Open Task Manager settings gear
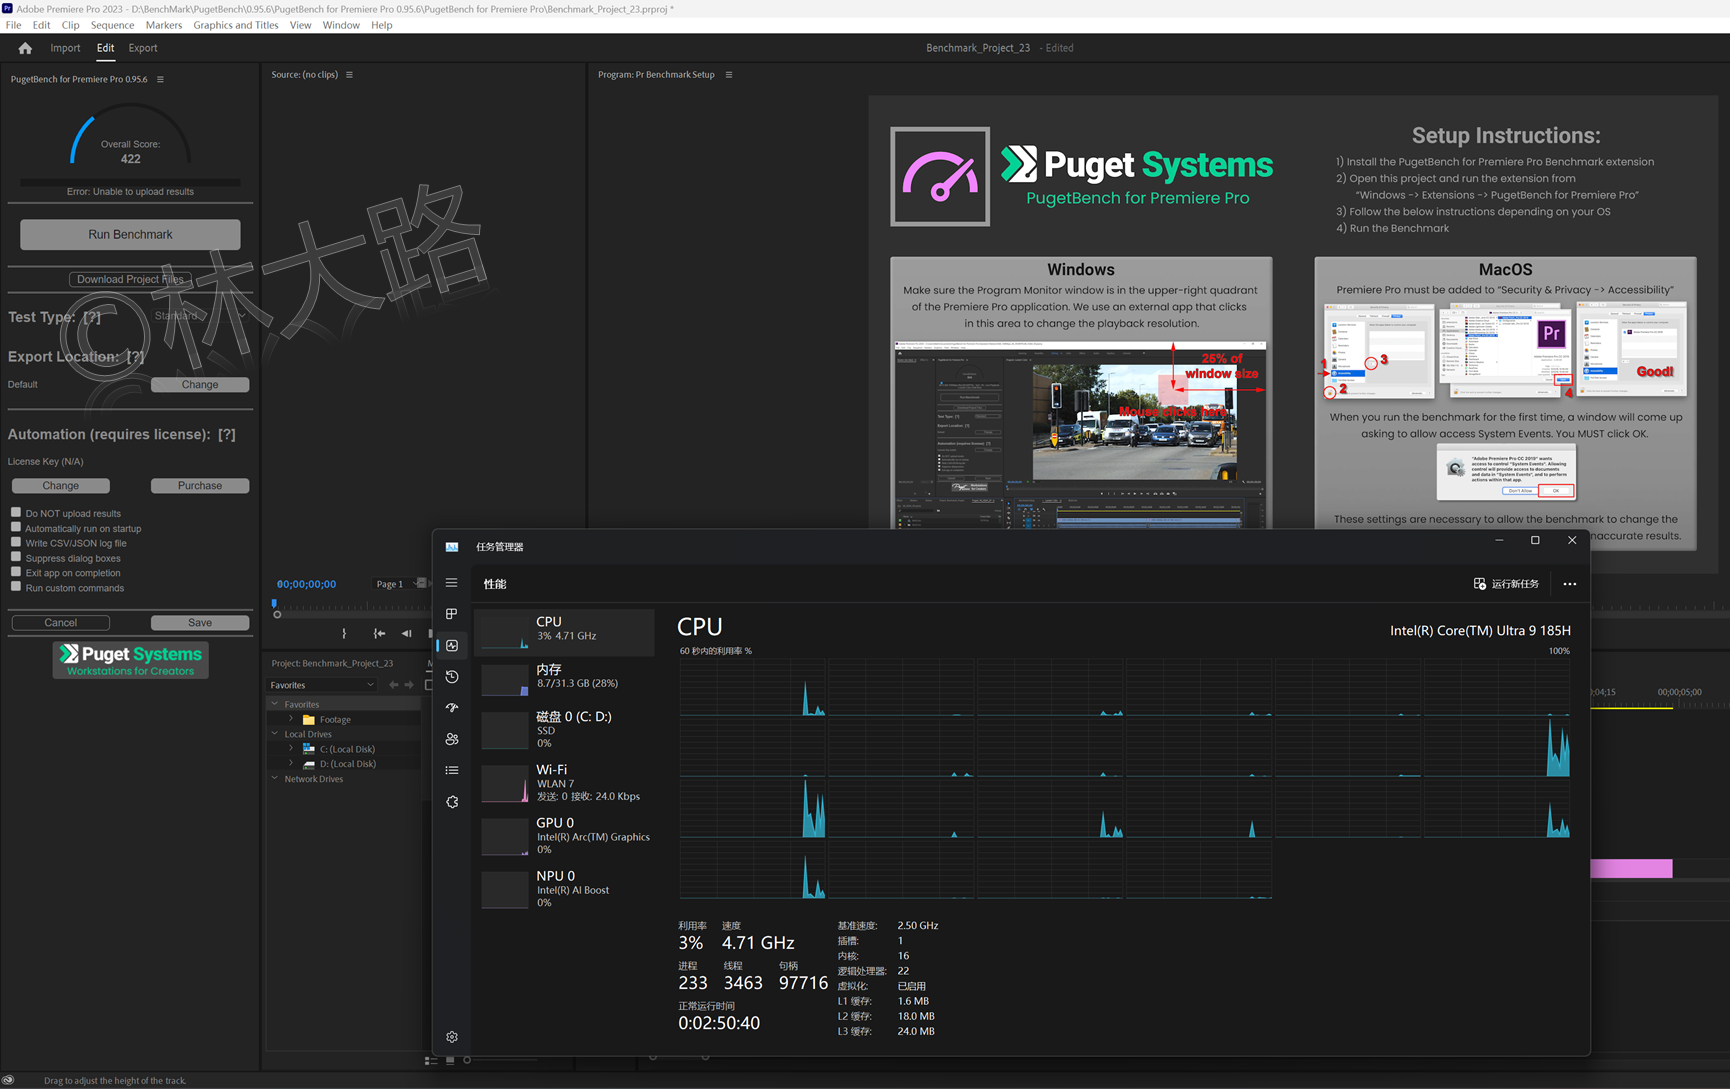The image size is (1730, 1089). click(452, 1037)
